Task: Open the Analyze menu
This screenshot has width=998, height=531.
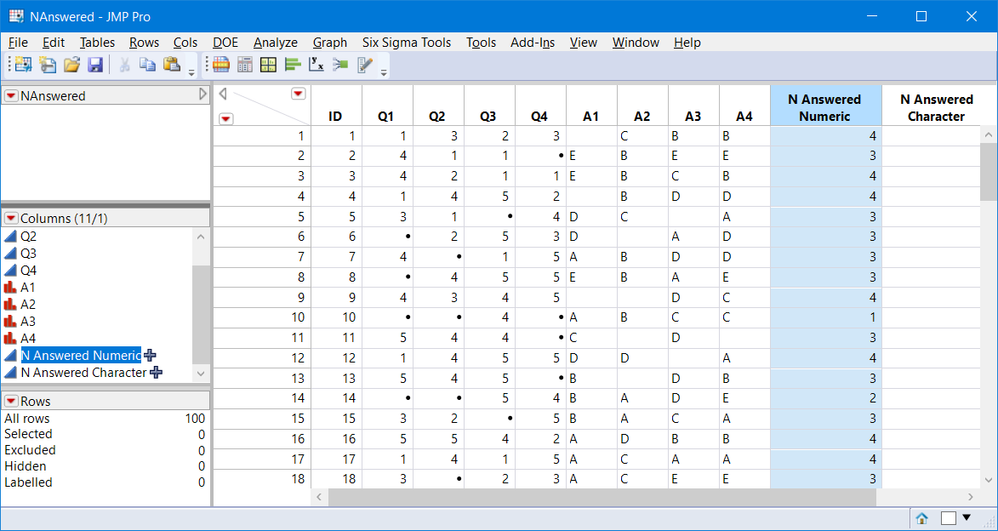Action: (276, 43)
